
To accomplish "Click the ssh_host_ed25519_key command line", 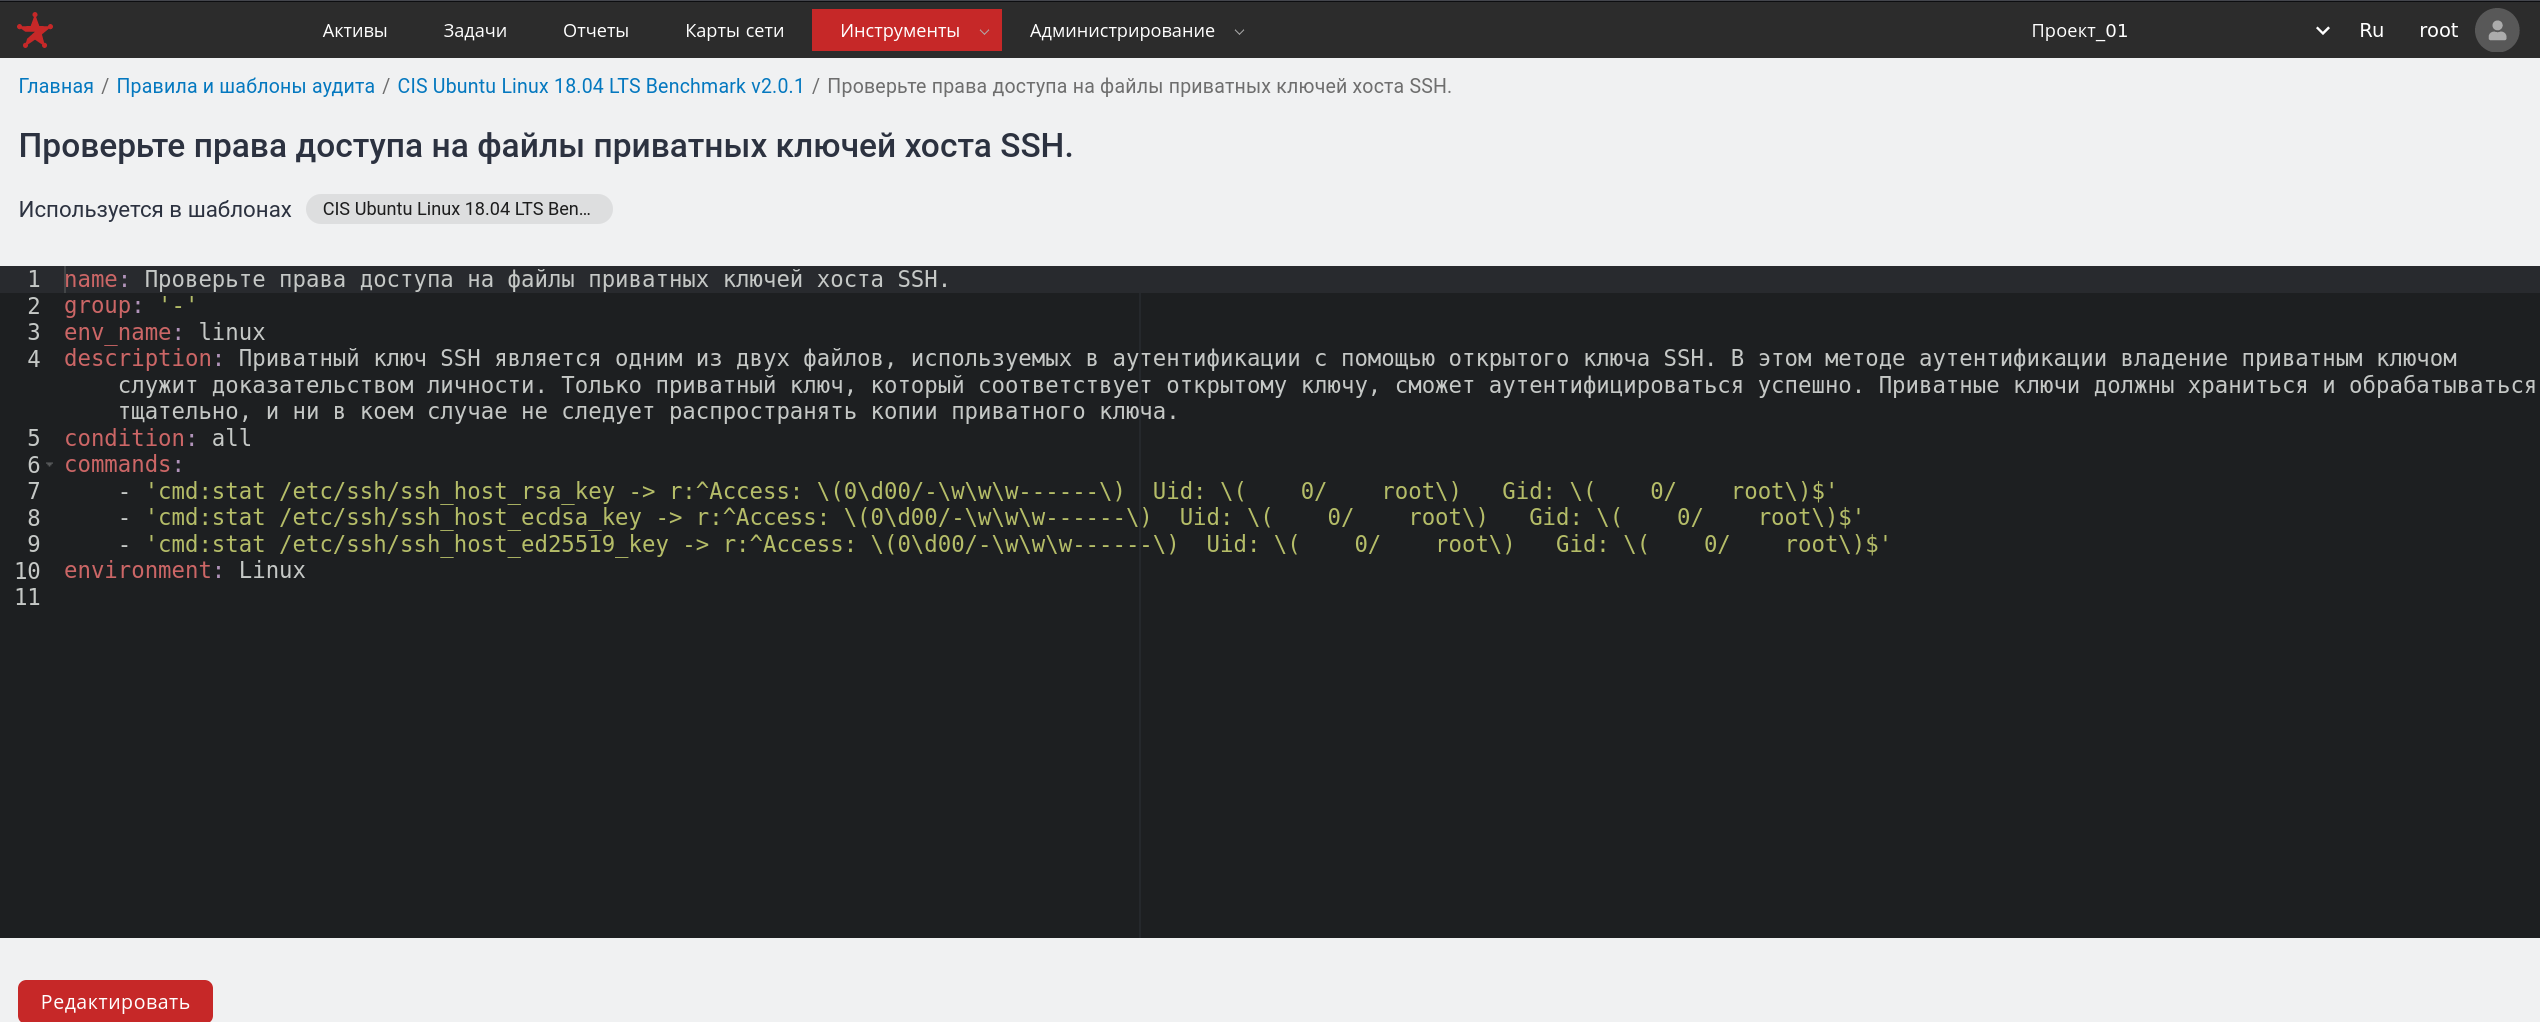I will pos(1004,544).
